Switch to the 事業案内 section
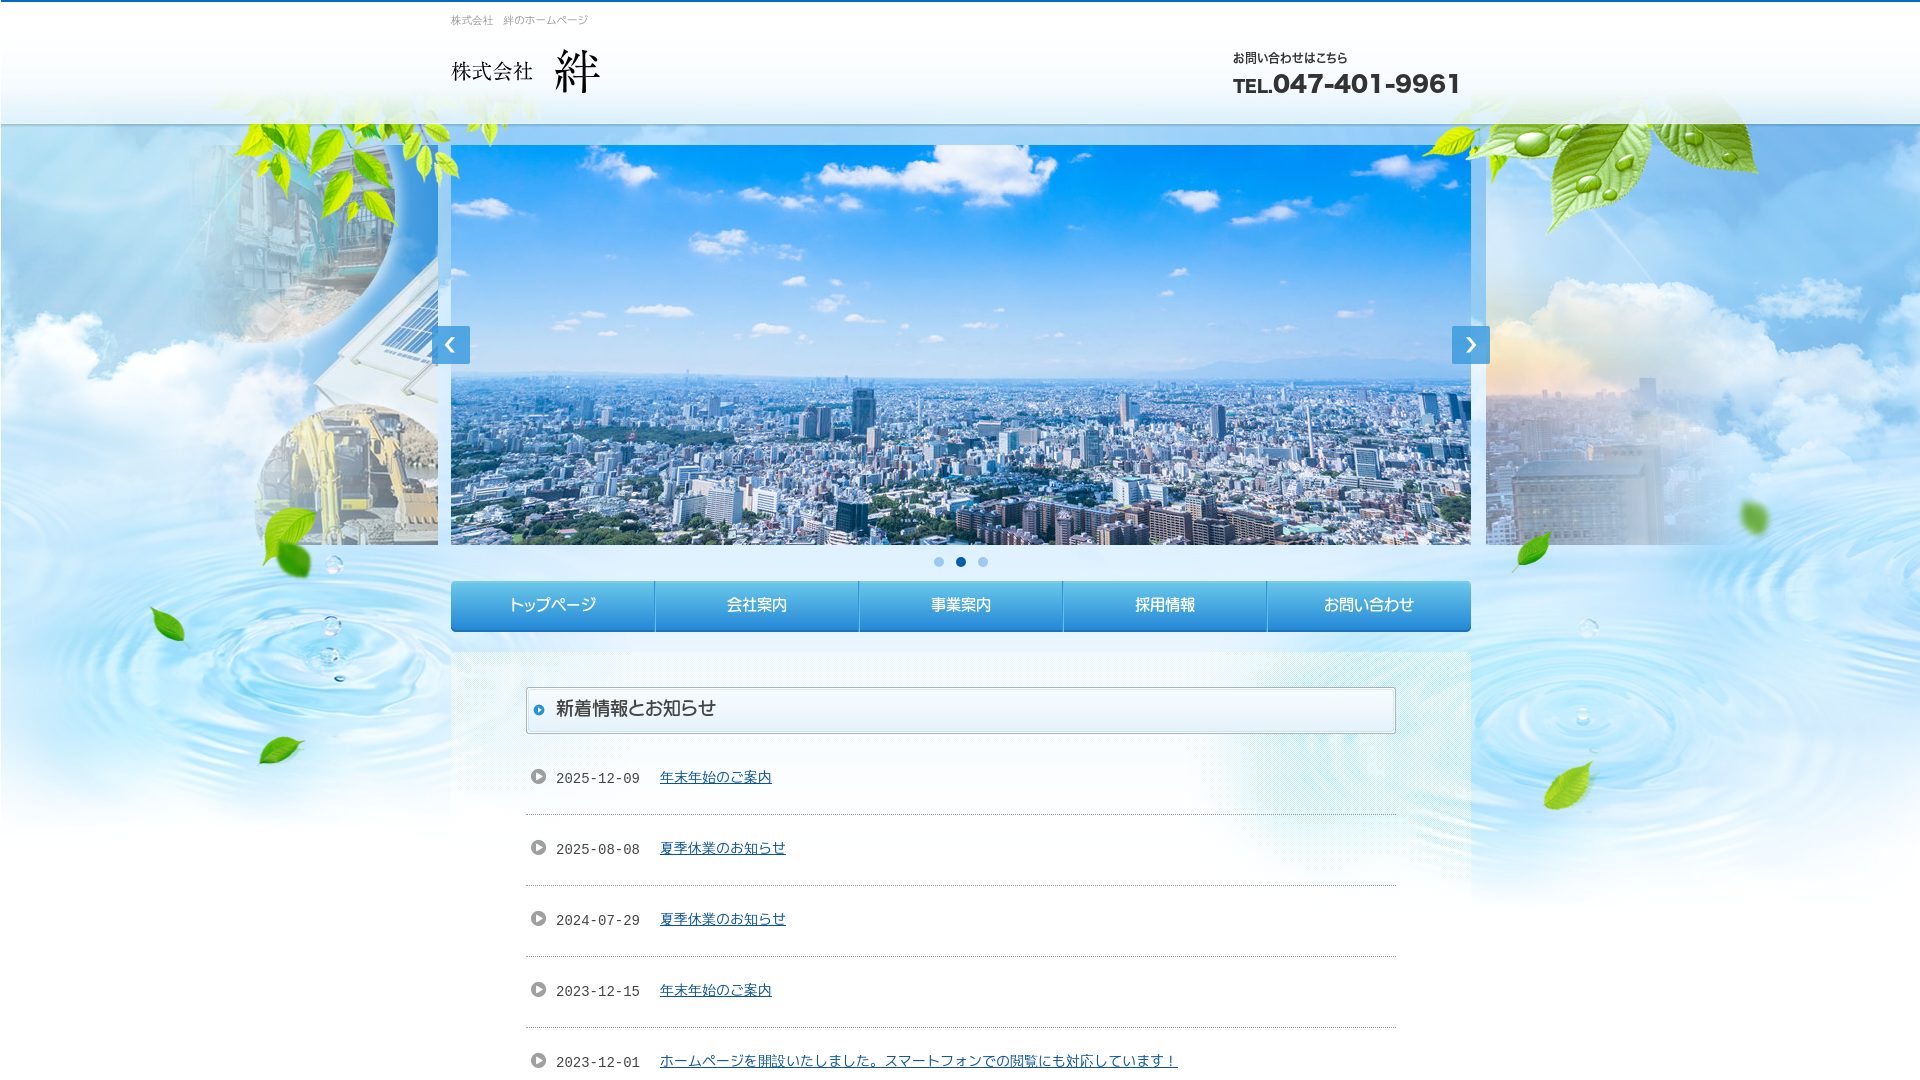This screenshot has height=1080, width=1920. coord(960,605)
